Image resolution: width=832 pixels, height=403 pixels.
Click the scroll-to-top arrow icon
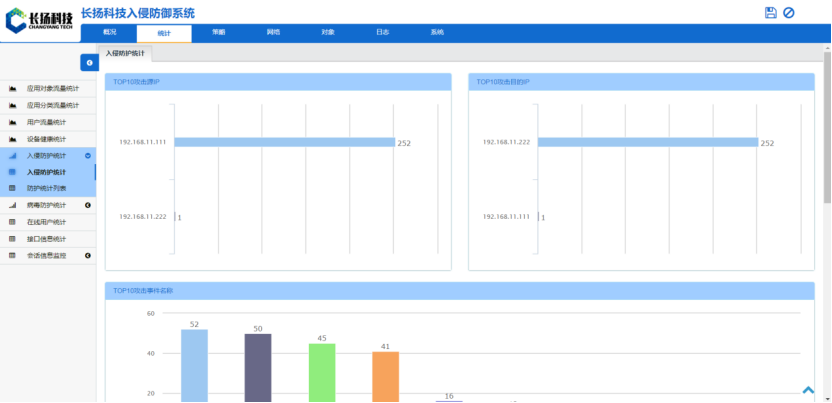(808, 390)
